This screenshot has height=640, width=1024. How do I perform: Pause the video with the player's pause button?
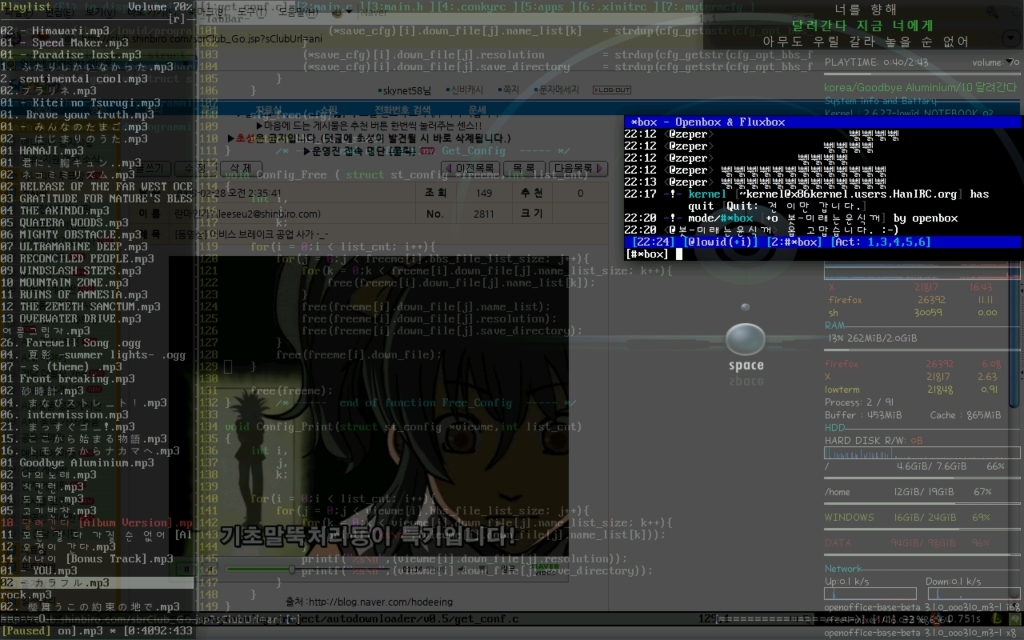(x=186, y=569)
